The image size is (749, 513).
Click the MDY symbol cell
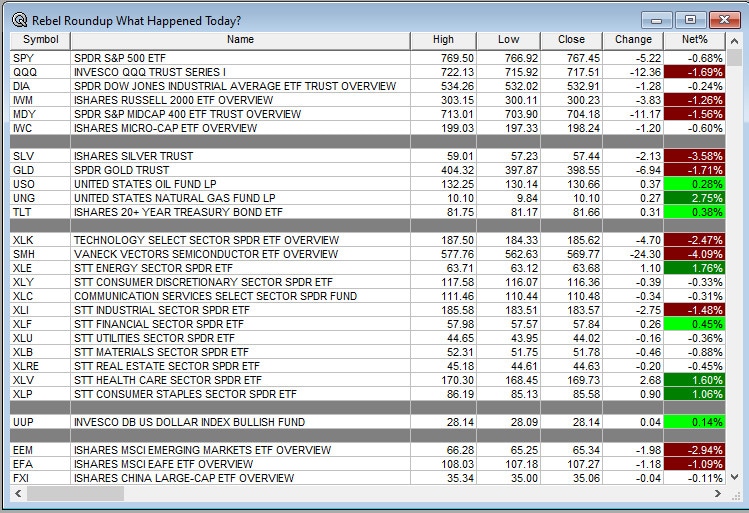40,114
